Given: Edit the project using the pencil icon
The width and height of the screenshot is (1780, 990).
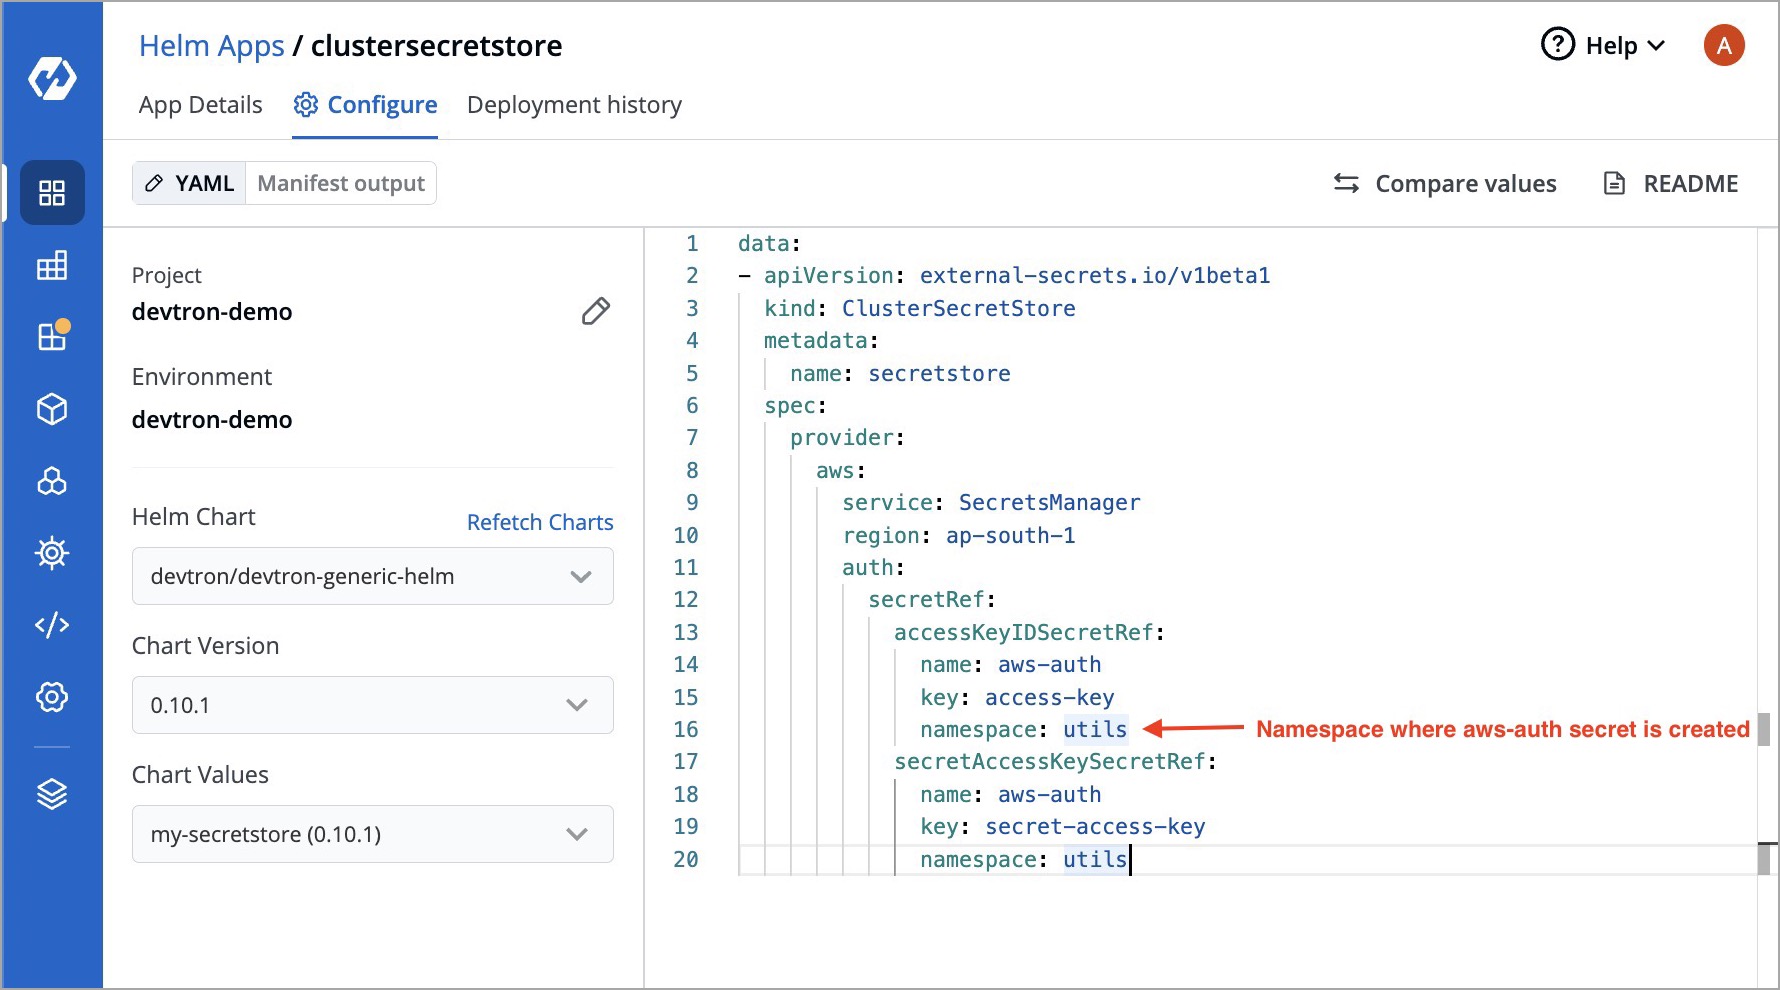Looking at the screenshot, I should [x=595, y=311].
